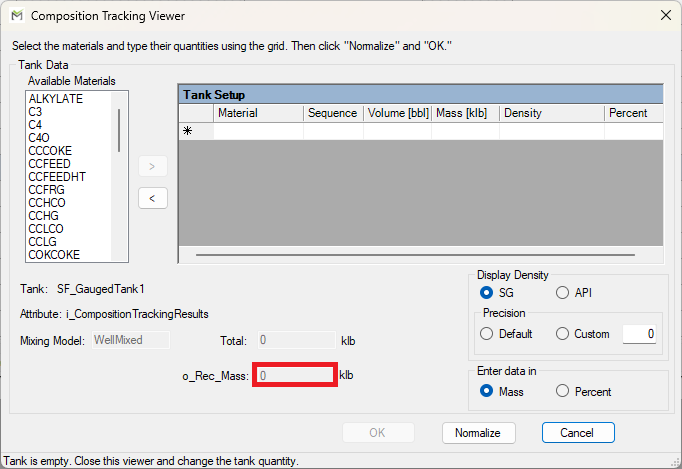Select API display density option

[562, 293]
